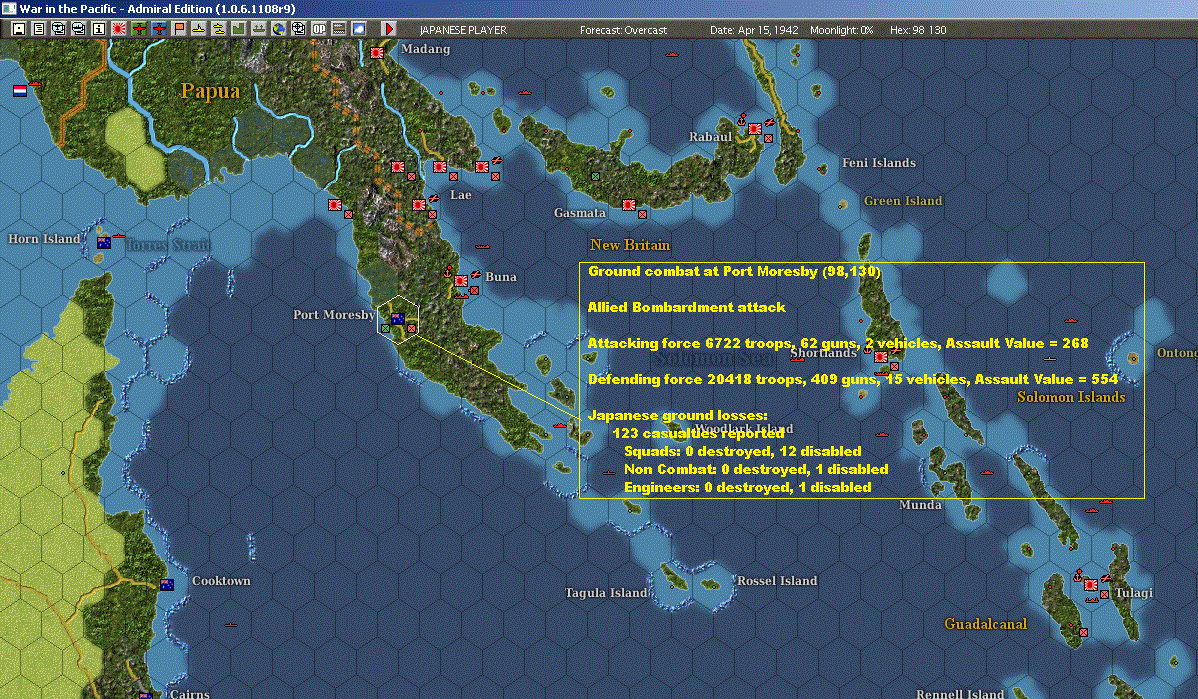
Task: Click the green unit marker on New Britain
Action: [595, 176]
